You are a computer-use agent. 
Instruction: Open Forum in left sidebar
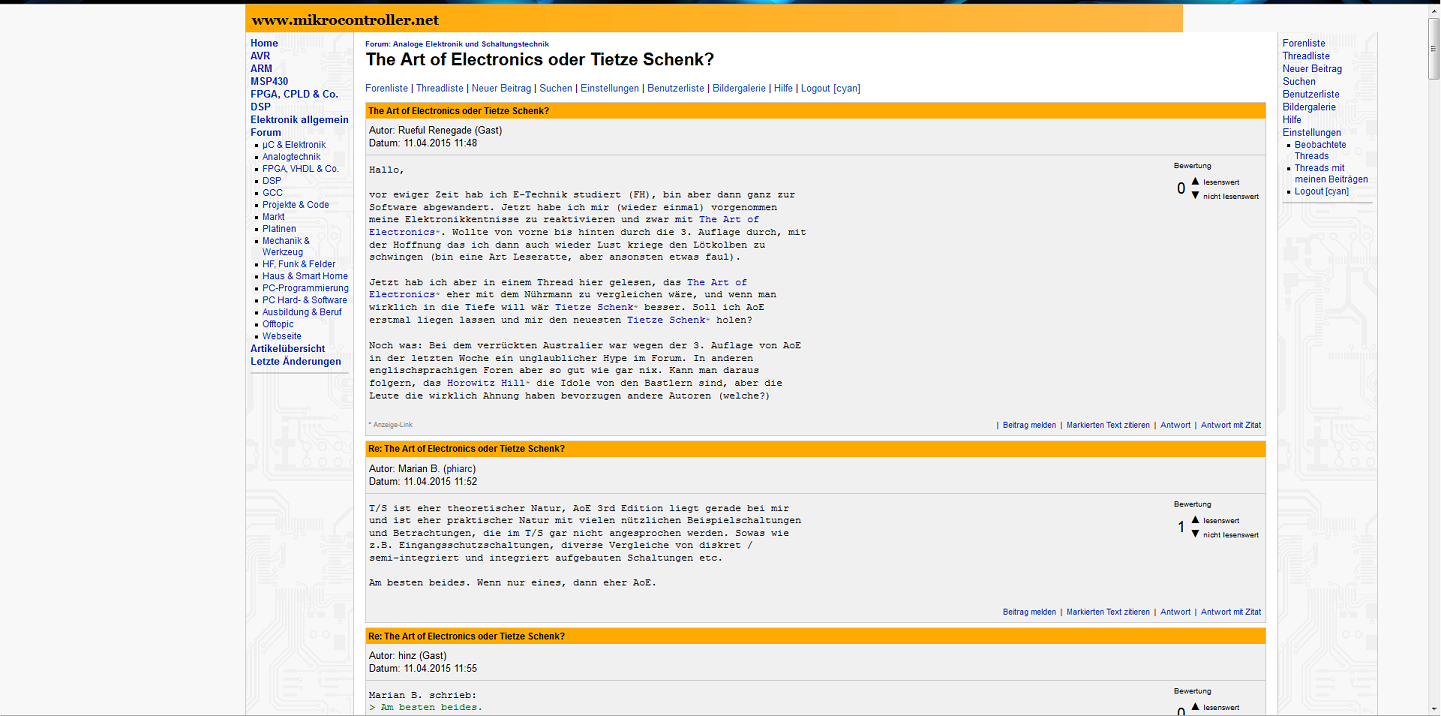[266, 132]
